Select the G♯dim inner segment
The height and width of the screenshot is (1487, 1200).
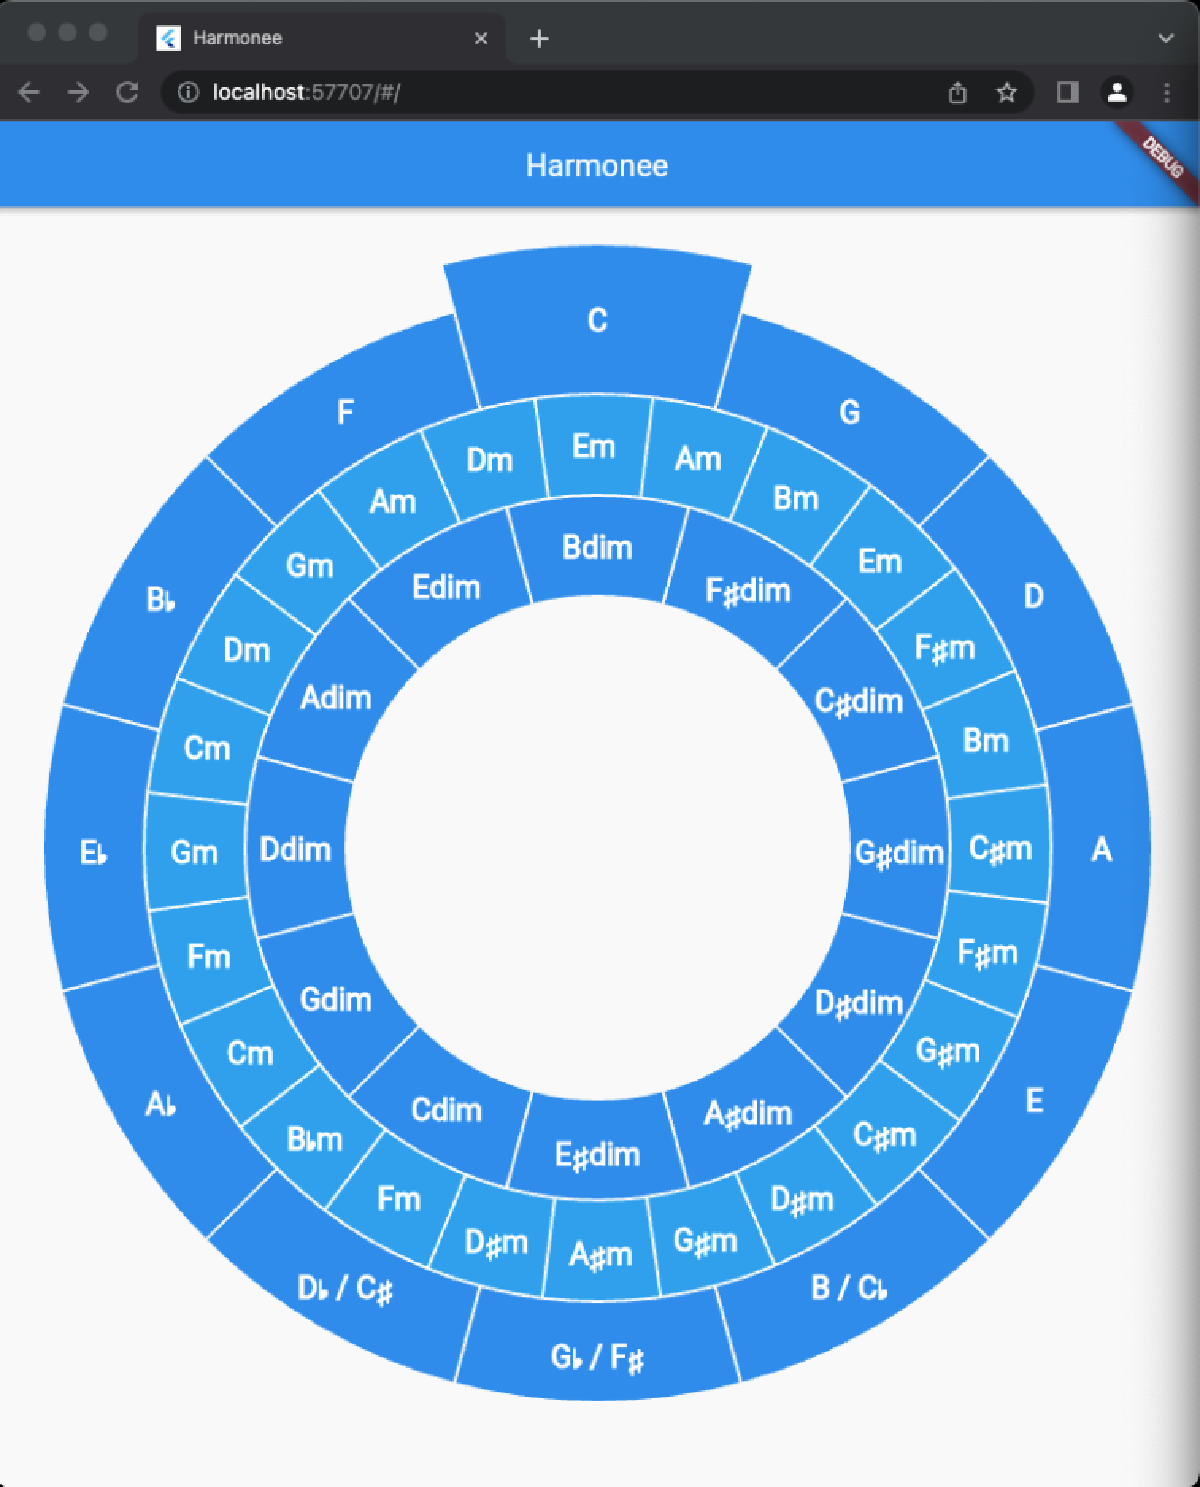tap(897, 853)
